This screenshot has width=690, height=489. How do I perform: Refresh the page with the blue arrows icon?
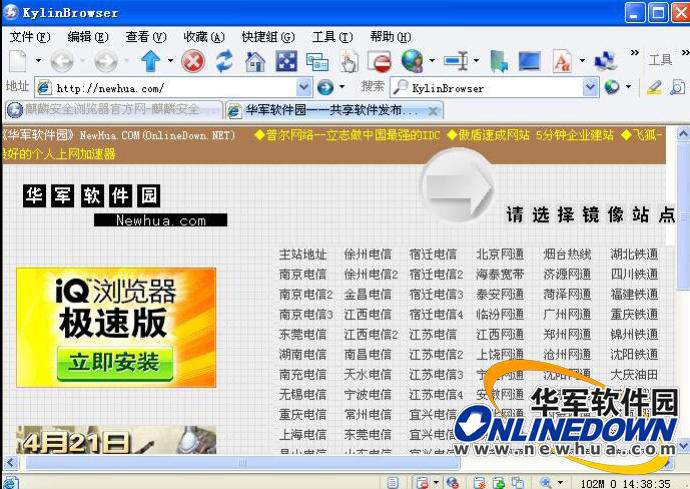224,61
